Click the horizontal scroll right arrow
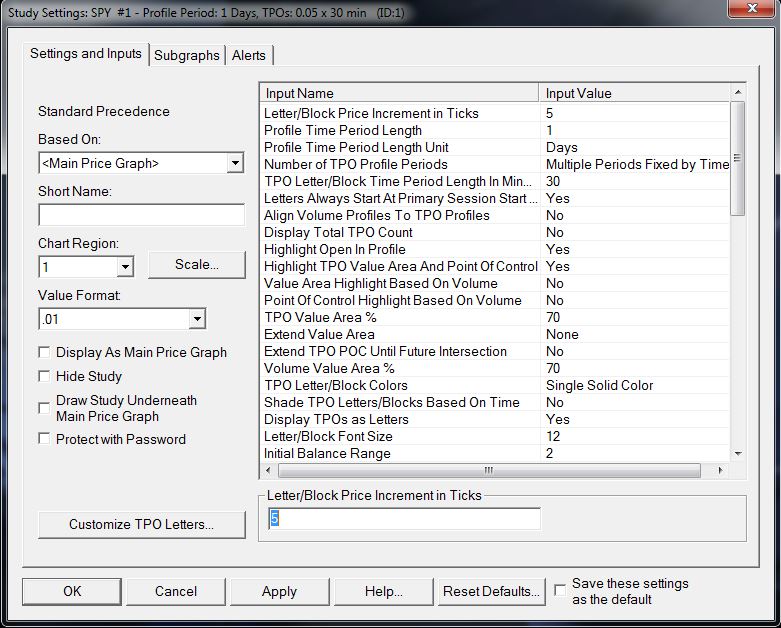This screenshot has height=628, width=781. click(720, 470)
